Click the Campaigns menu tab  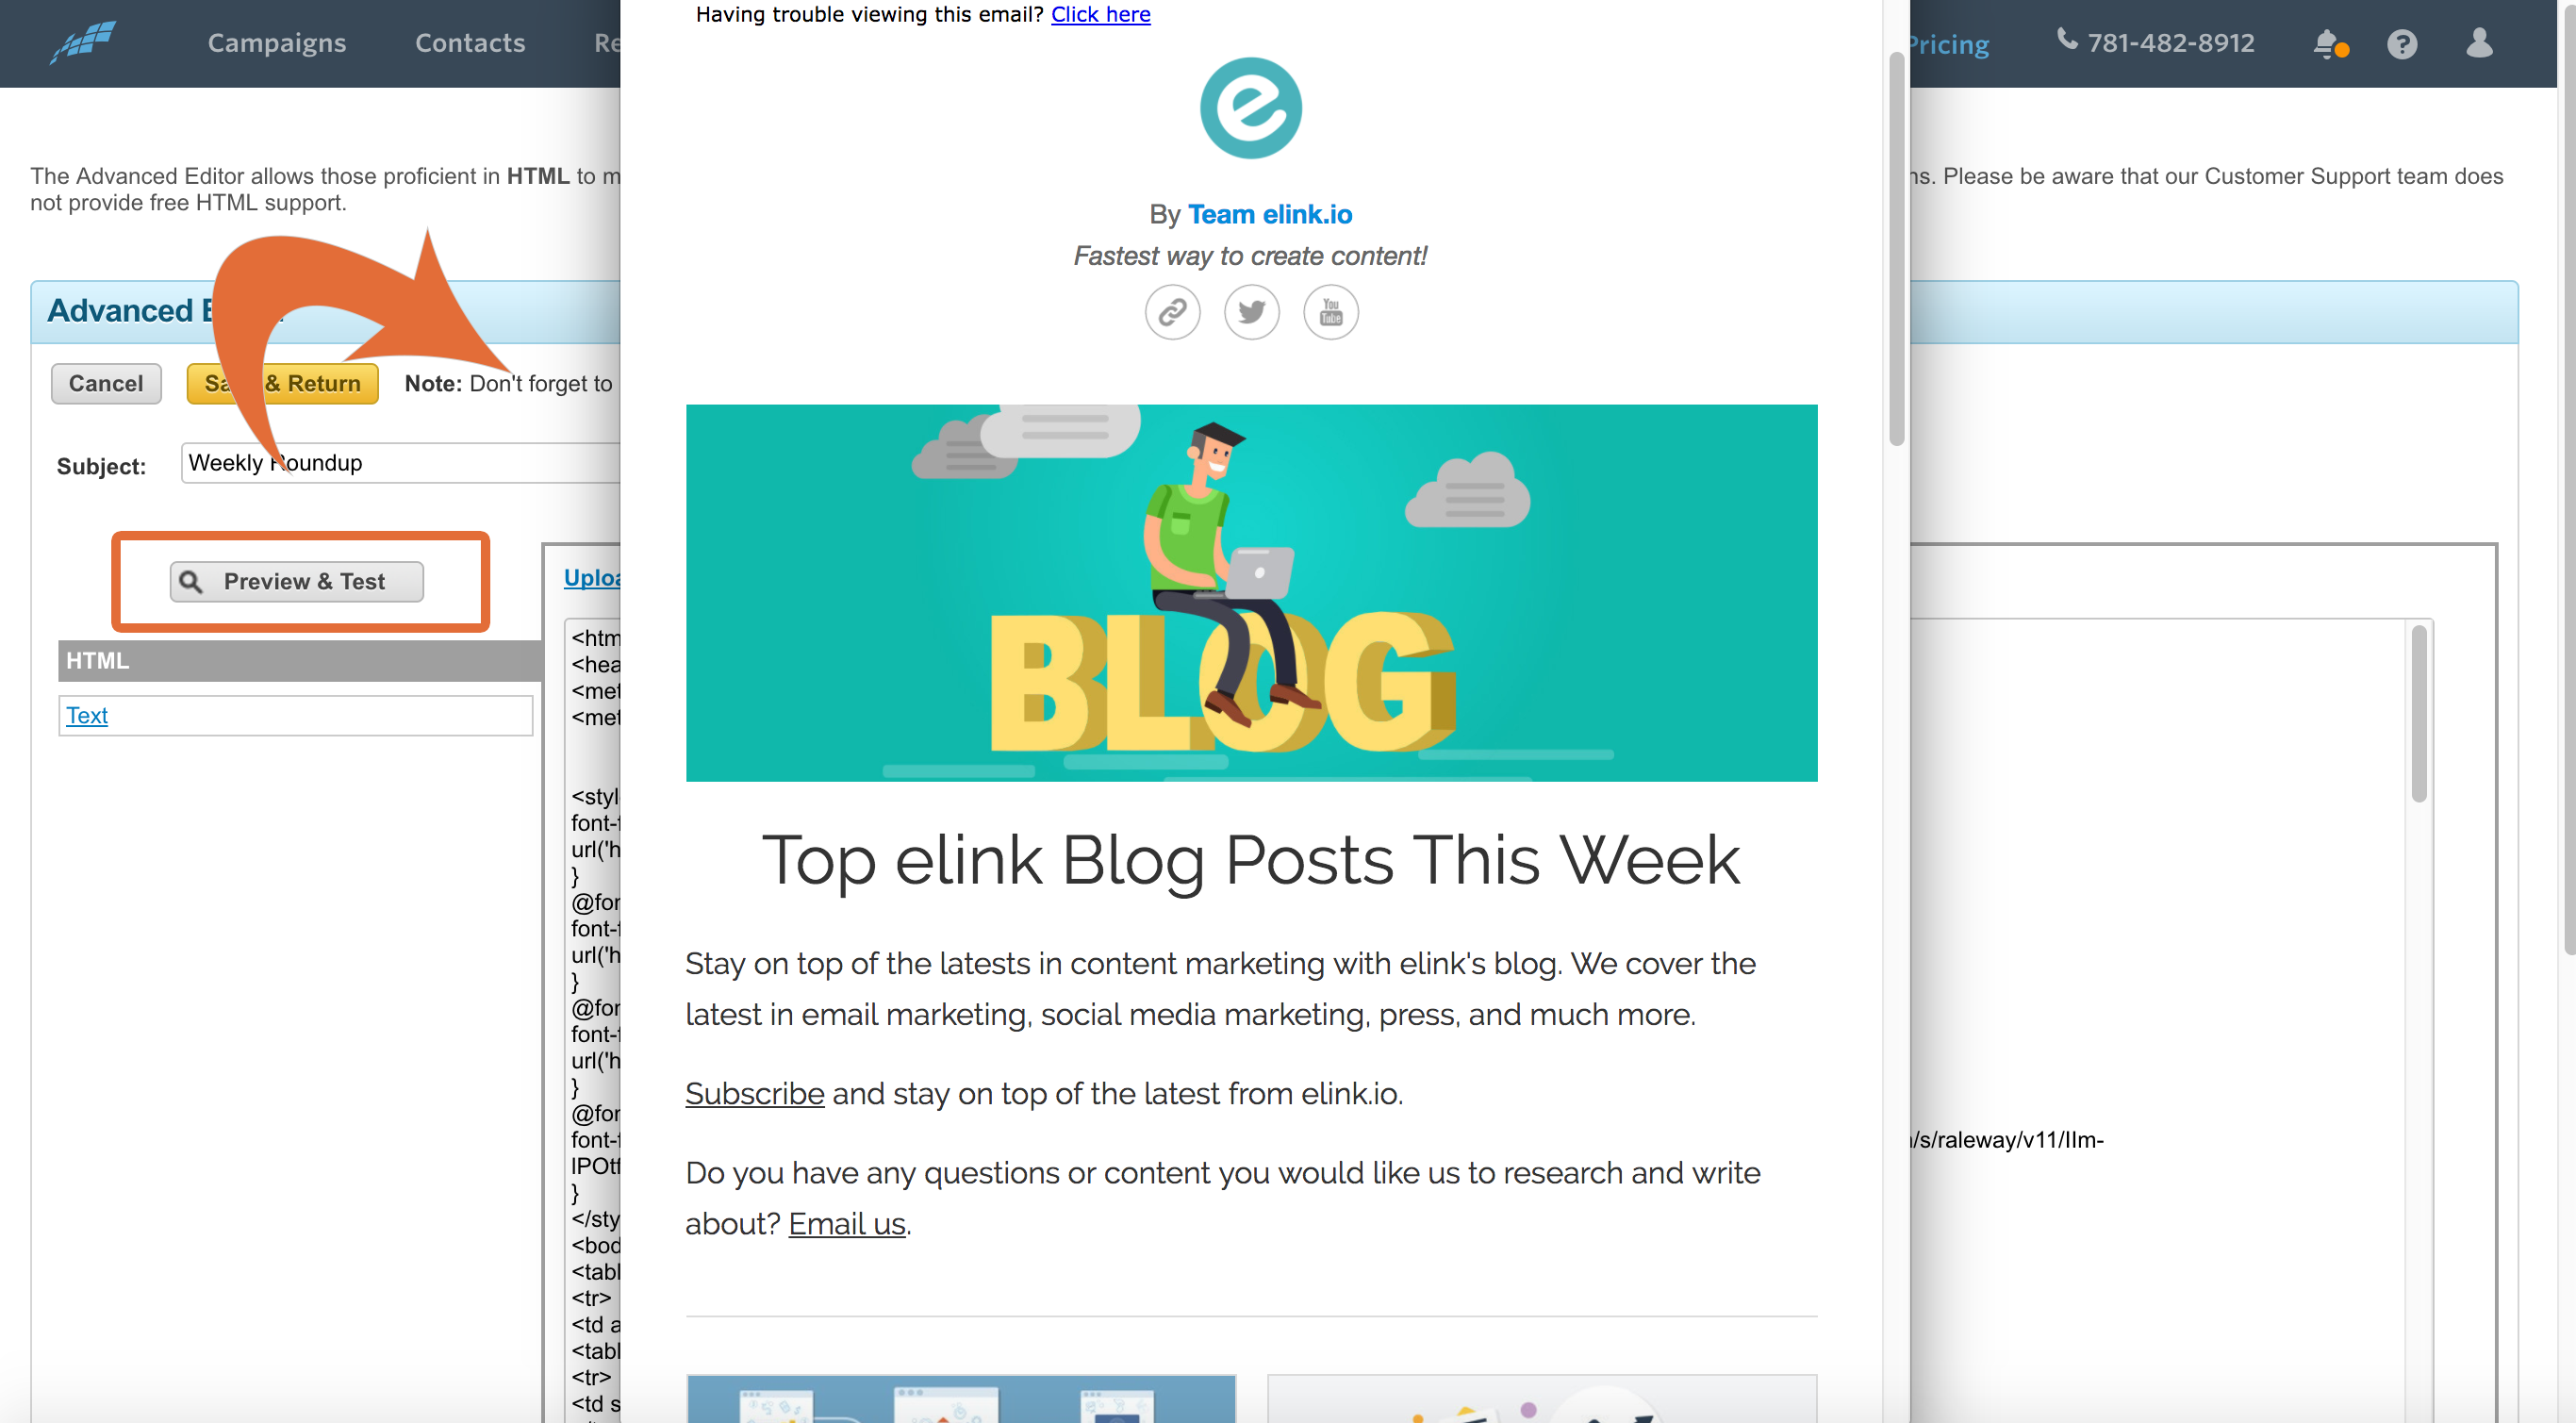pyautogui.click(x=276, y=42)
